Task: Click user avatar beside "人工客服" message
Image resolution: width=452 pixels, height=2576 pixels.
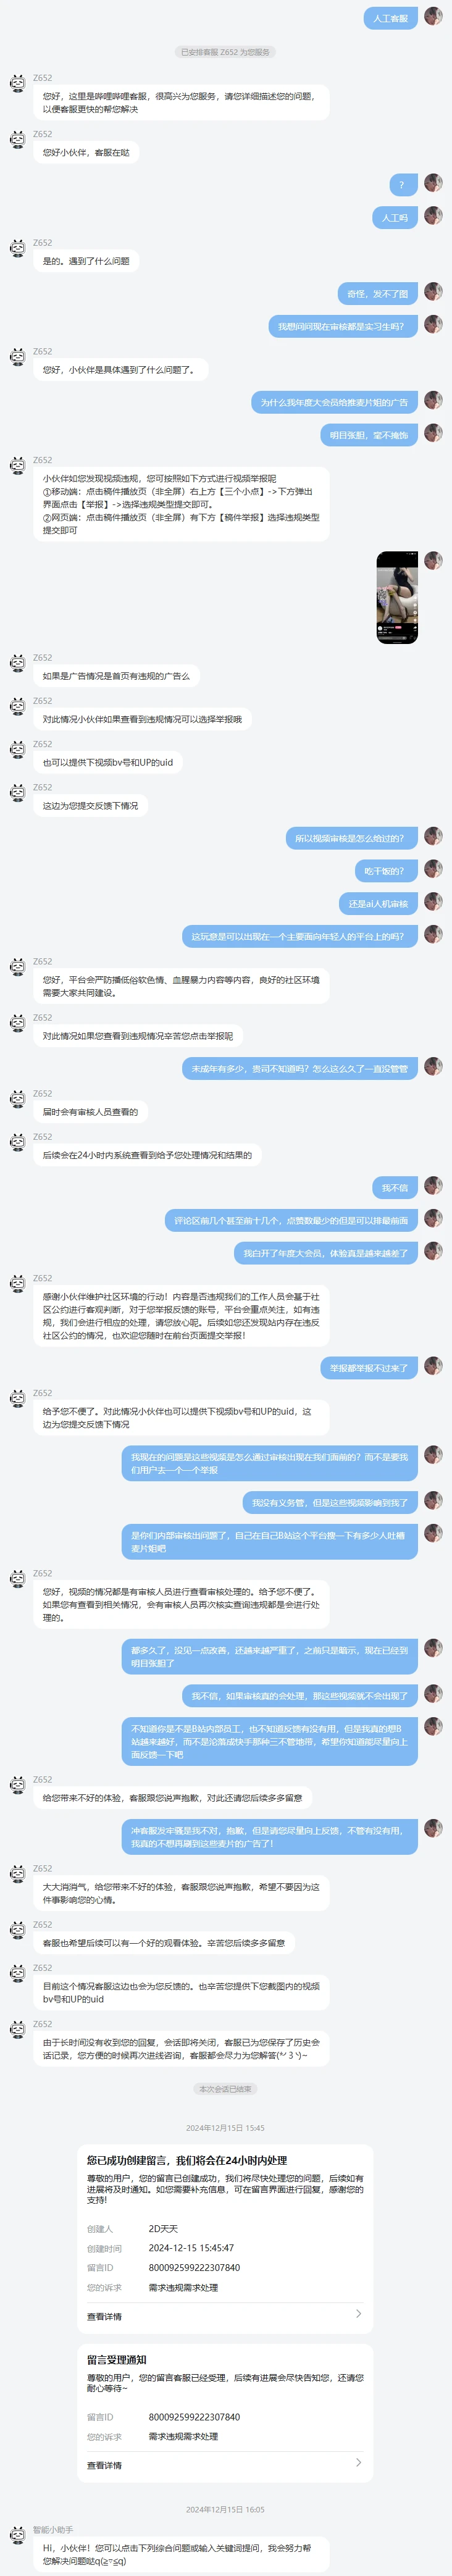Action: [433, 16]
